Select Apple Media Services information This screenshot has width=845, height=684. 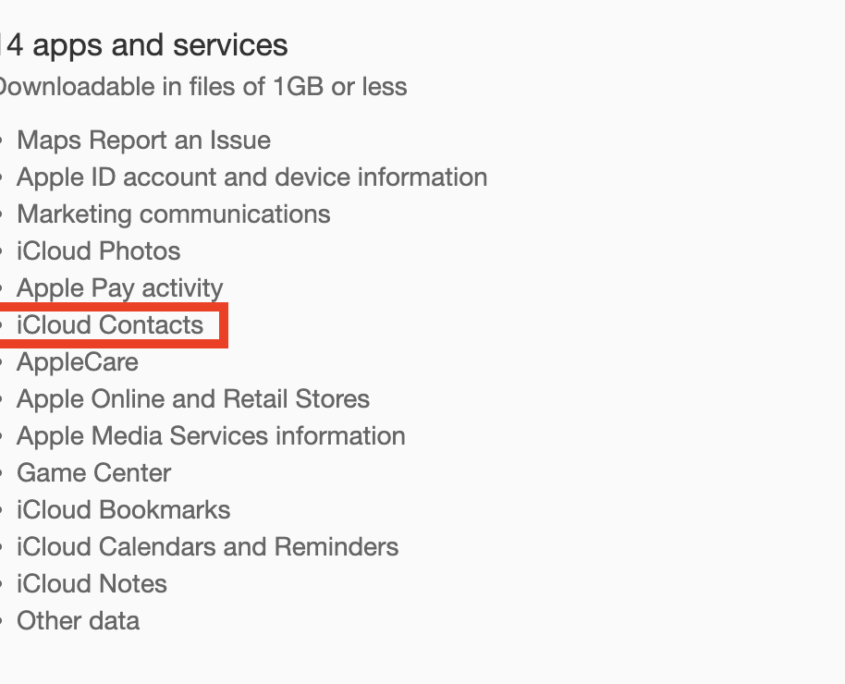pyautogui.click(x=211, y=436)
